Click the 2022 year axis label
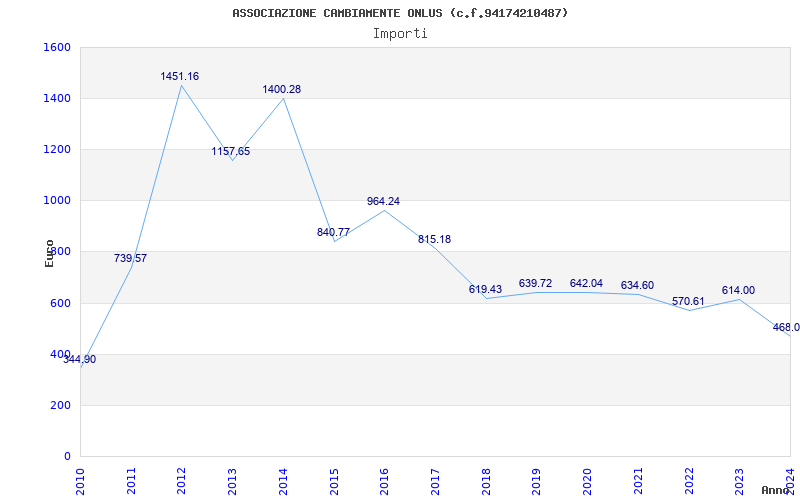This screenshot has height=500, width=800. [x=689, y=482]
